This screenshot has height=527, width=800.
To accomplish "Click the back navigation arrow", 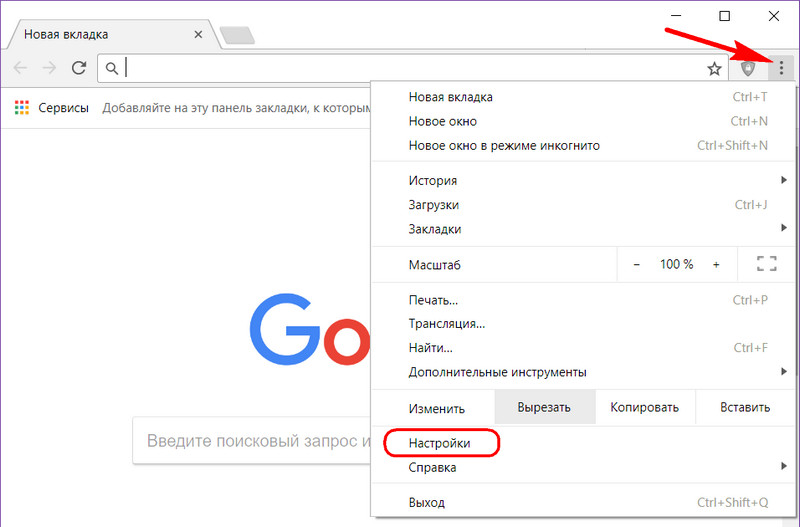I will click(20, 67).
